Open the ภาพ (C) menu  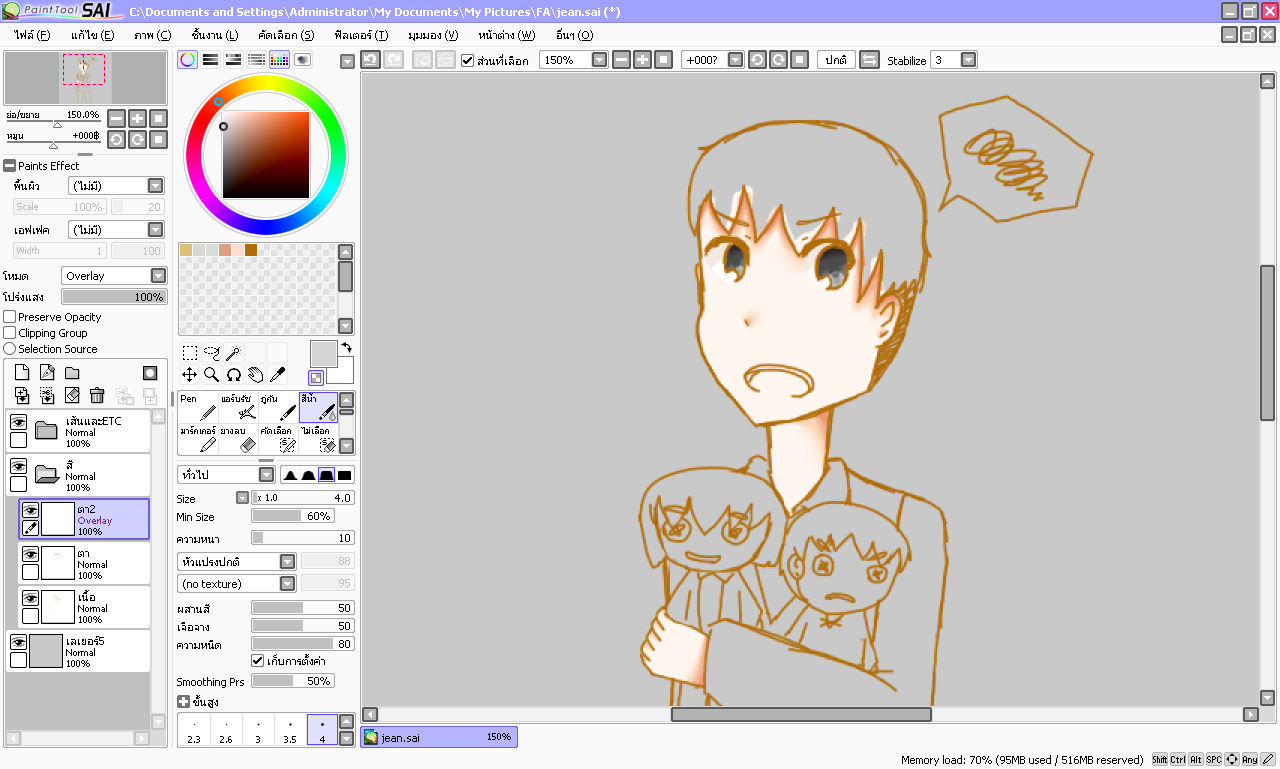coord(152,35)
